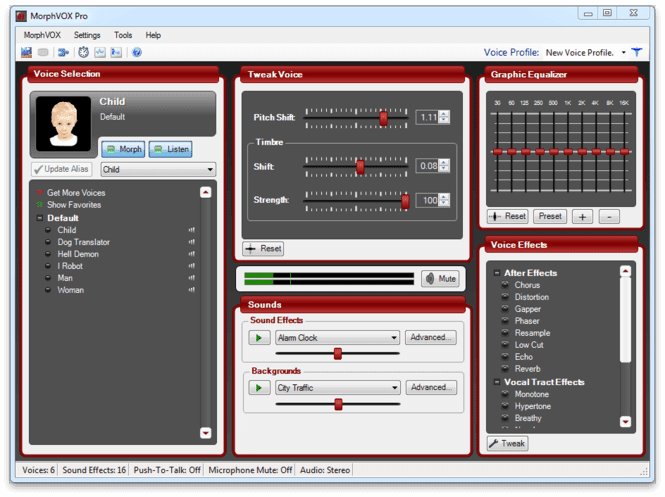Click the blue funnel icon beside Voice Profile
This screenshot has height=497, width=665.
click(x=637, y=52)
